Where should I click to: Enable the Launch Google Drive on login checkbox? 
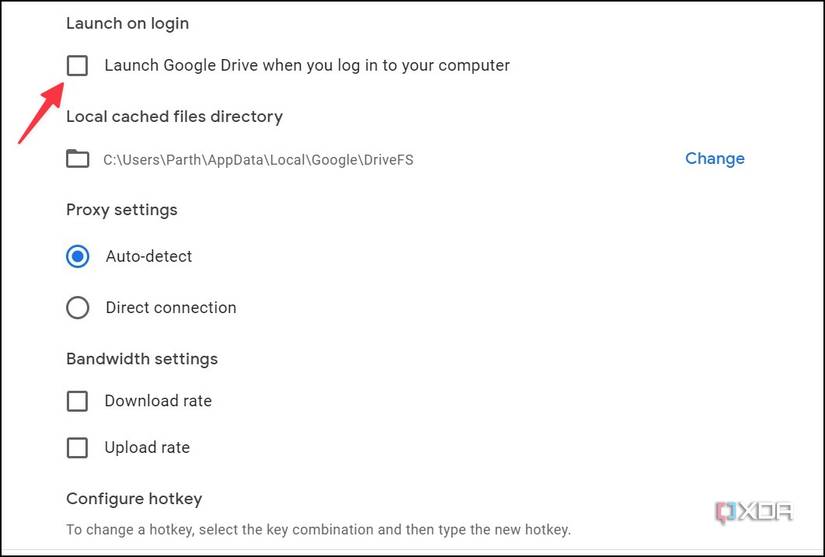pos(77,66)
